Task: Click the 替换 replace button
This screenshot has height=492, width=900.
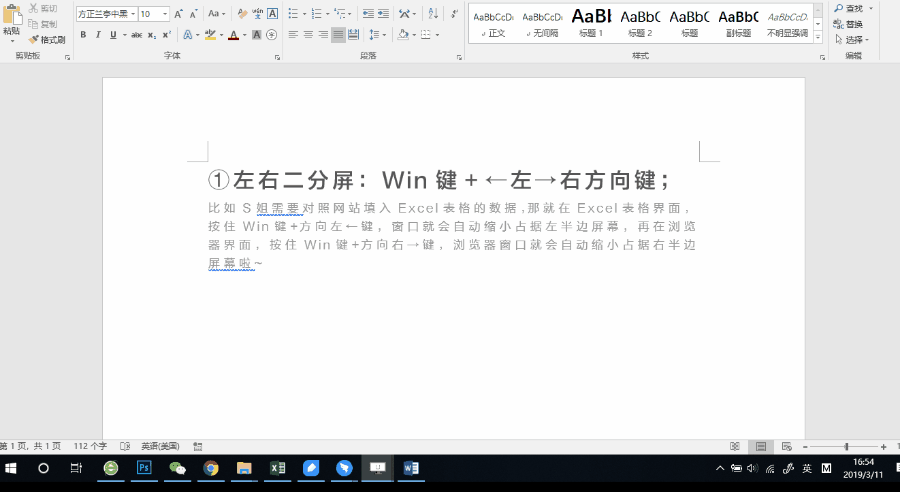Action: click(849, 24)
